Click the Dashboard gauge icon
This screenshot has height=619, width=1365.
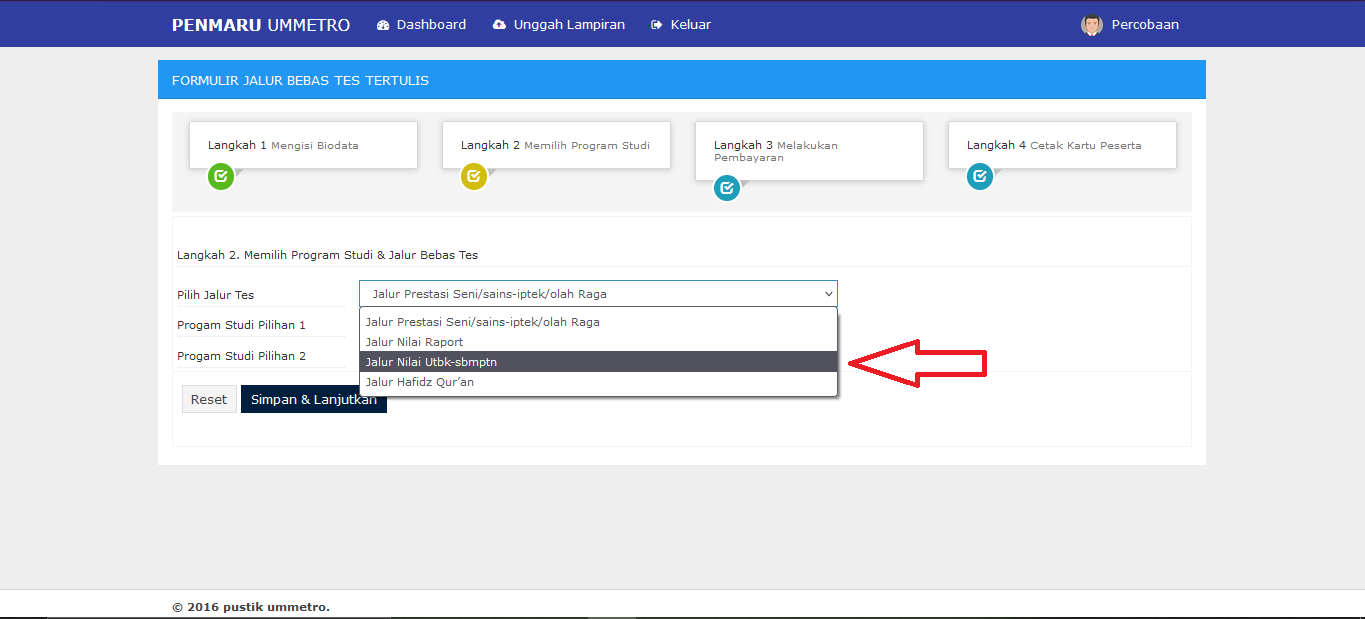coord(383,25)
